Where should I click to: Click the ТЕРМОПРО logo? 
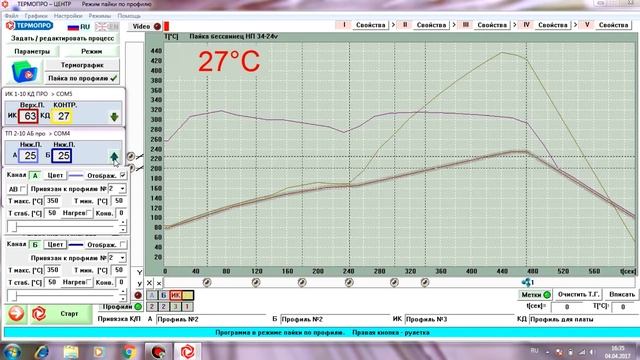point(29,26)
